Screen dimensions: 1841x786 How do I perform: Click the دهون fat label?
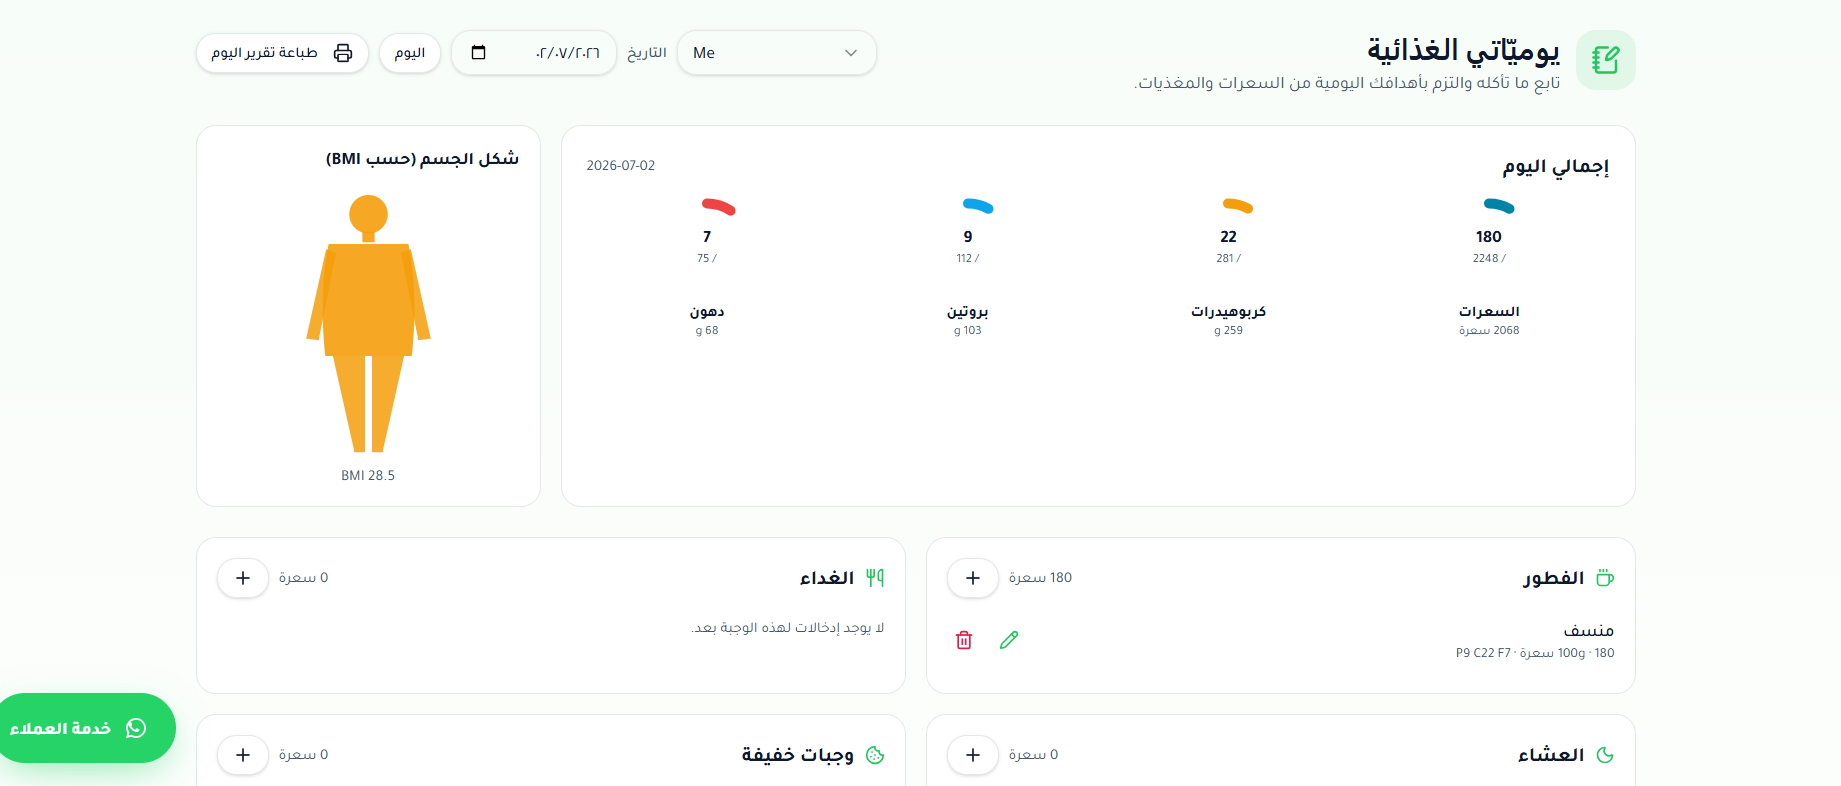707,312
